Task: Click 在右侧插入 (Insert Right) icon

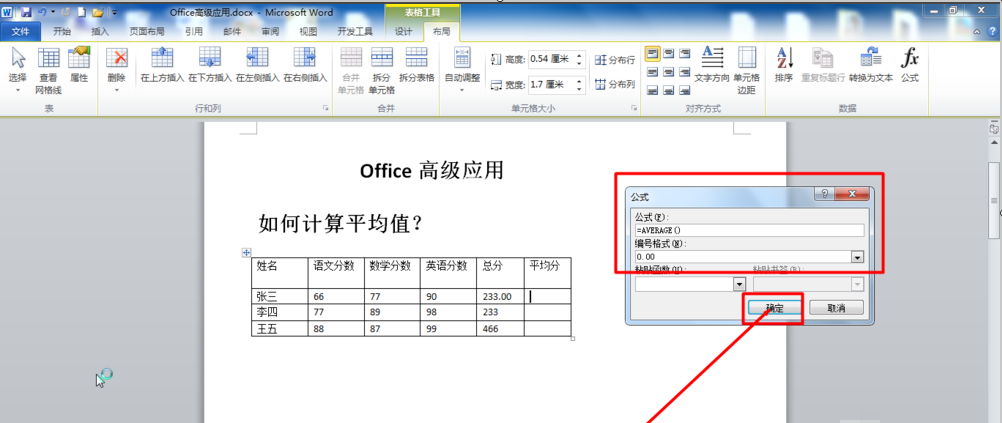Action: 305,58
